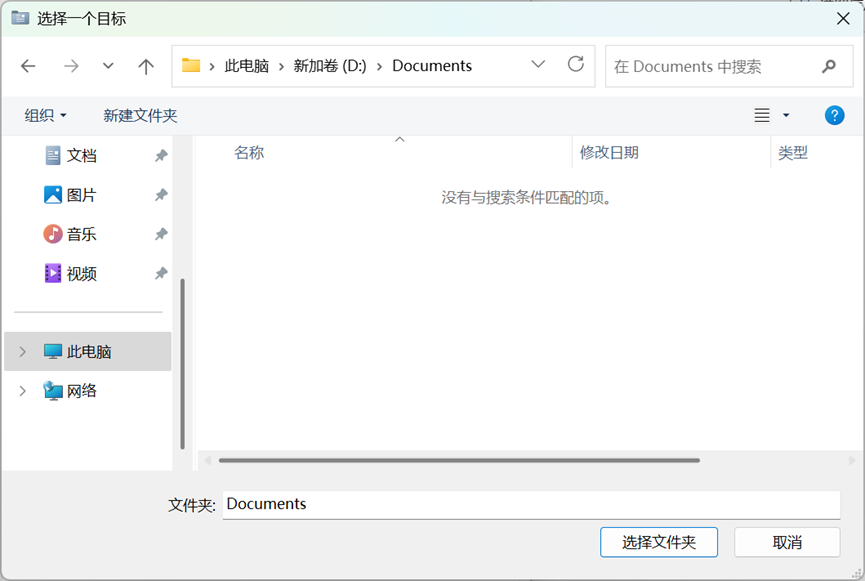Image resolution: width=865 pixels, height=581 pixels.
Task: Go up one folder level
Action: point(146,66)
